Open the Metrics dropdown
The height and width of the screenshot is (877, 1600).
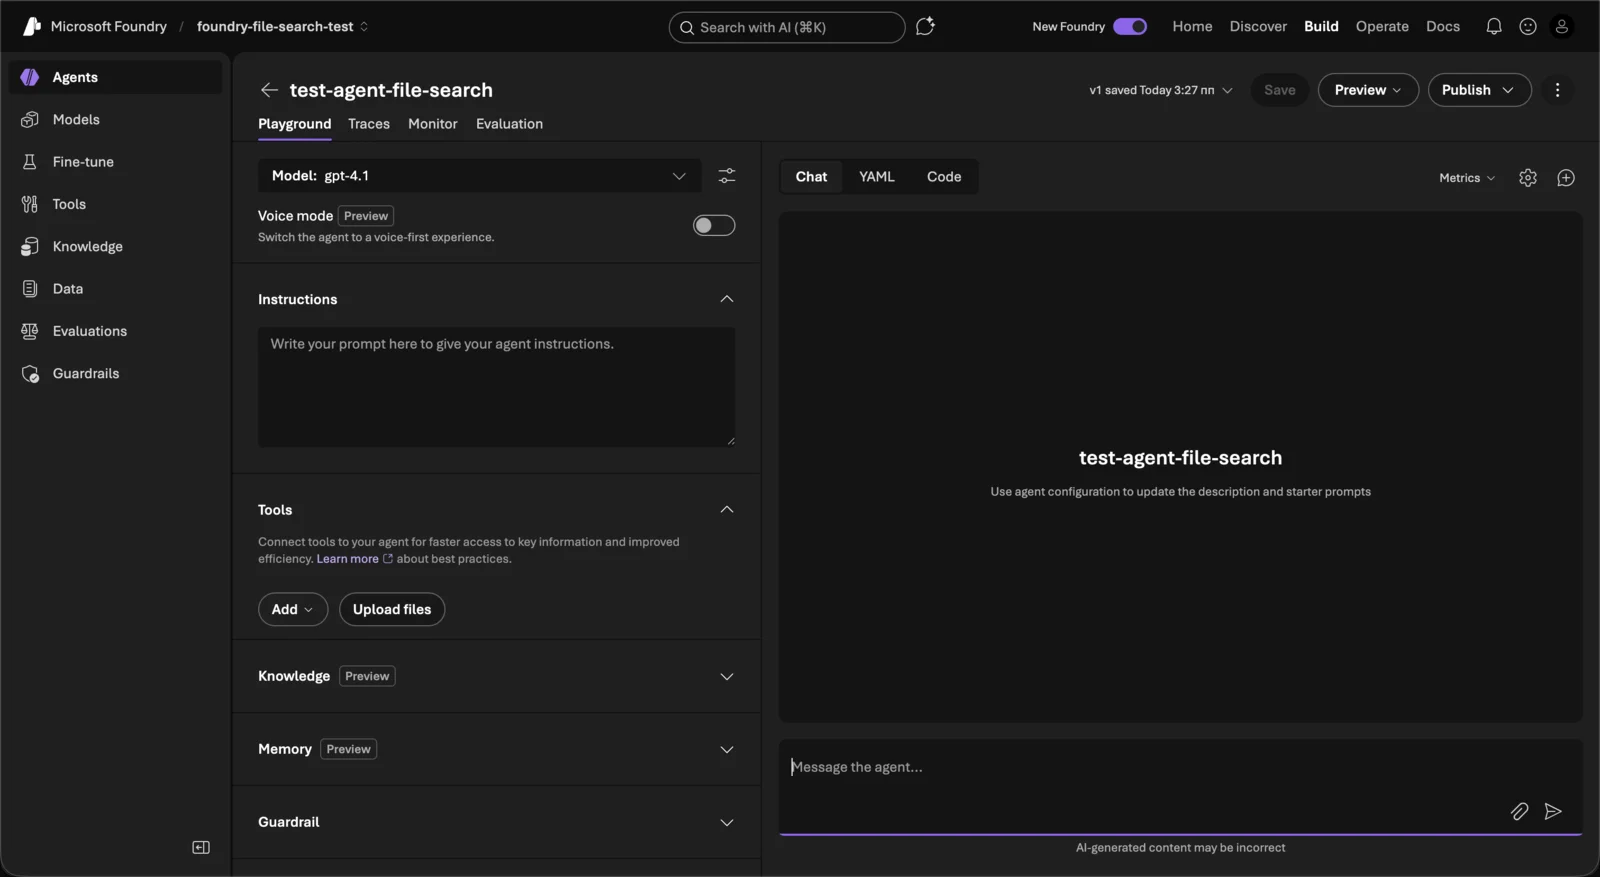(x=1467, y=178)
